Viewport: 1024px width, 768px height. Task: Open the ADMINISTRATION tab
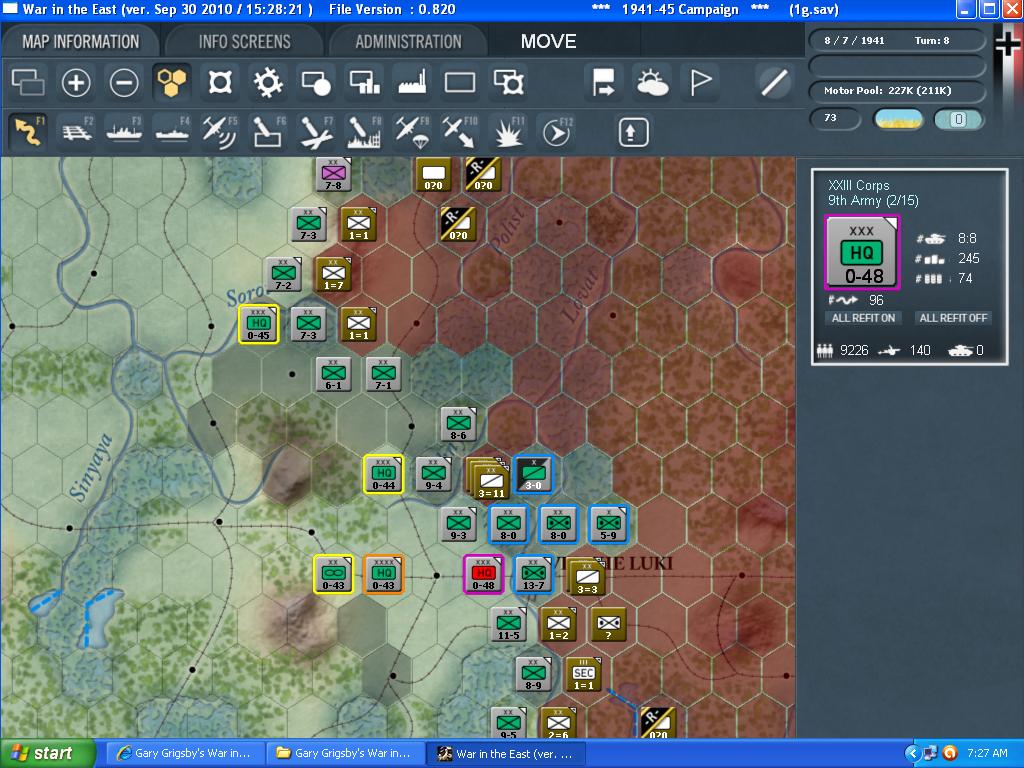[408, 42]
